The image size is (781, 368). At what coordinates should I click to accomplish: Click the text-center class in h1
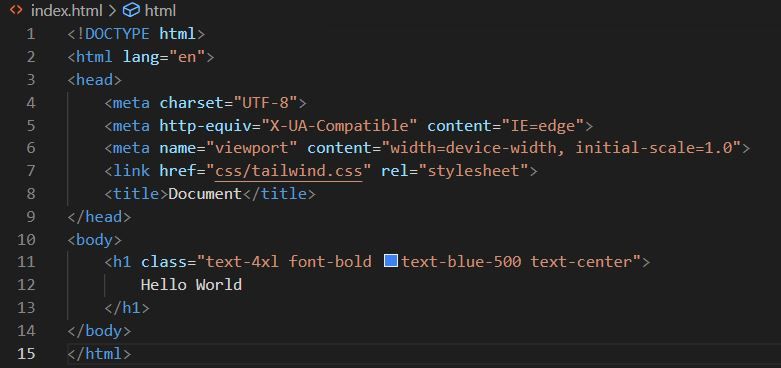(581, 261)
